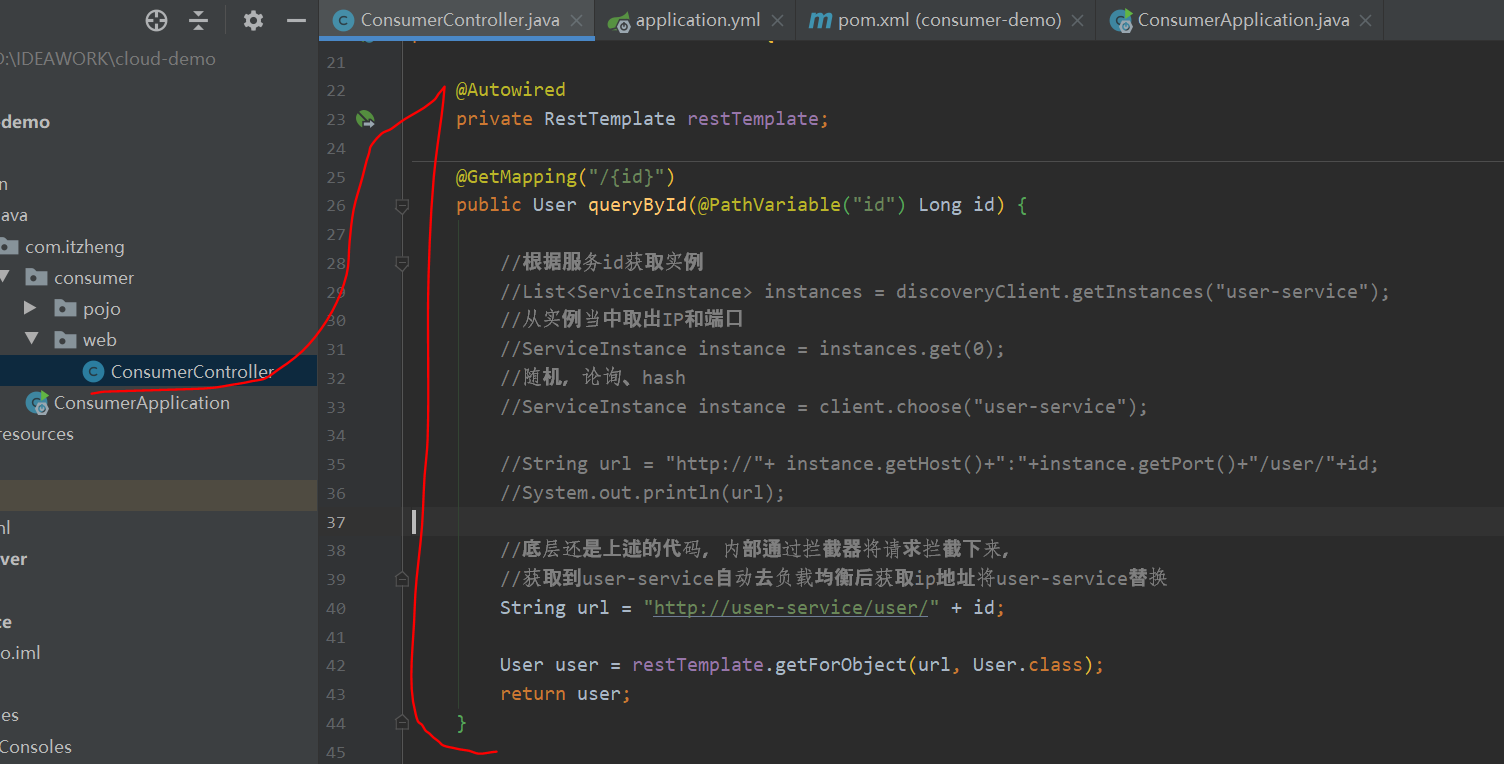
Task: Toggle comment fold marker at line 39
Action: [402, 579]
